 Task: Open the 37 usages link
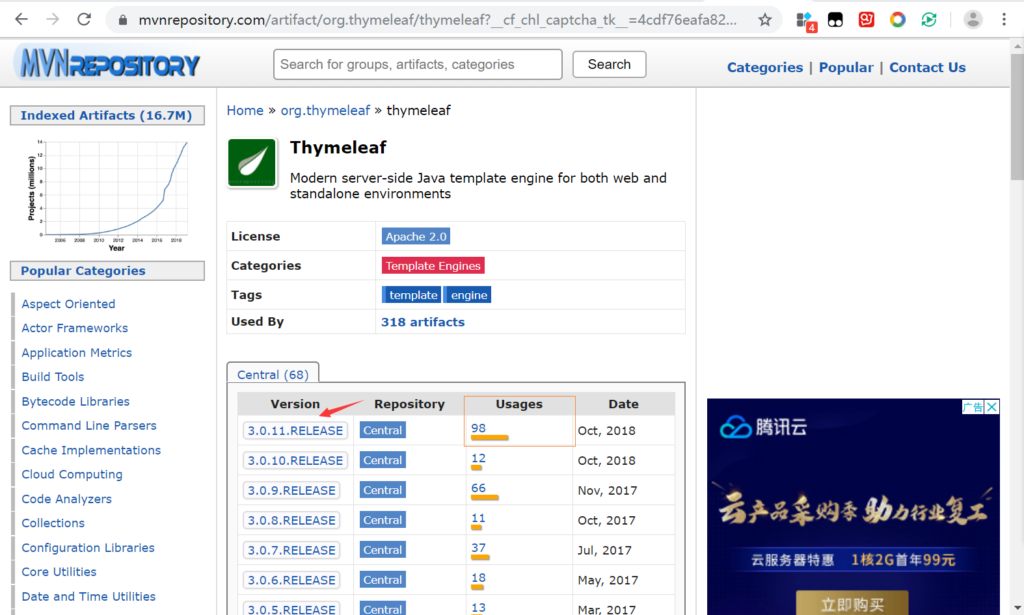(x=479, y=548)
